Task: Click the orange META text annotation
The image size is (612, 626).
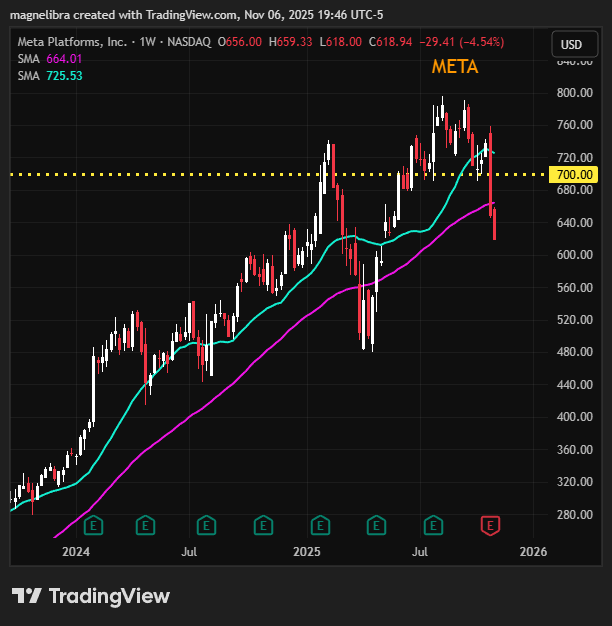Action: pyautogui.click(x=455, y=66)
